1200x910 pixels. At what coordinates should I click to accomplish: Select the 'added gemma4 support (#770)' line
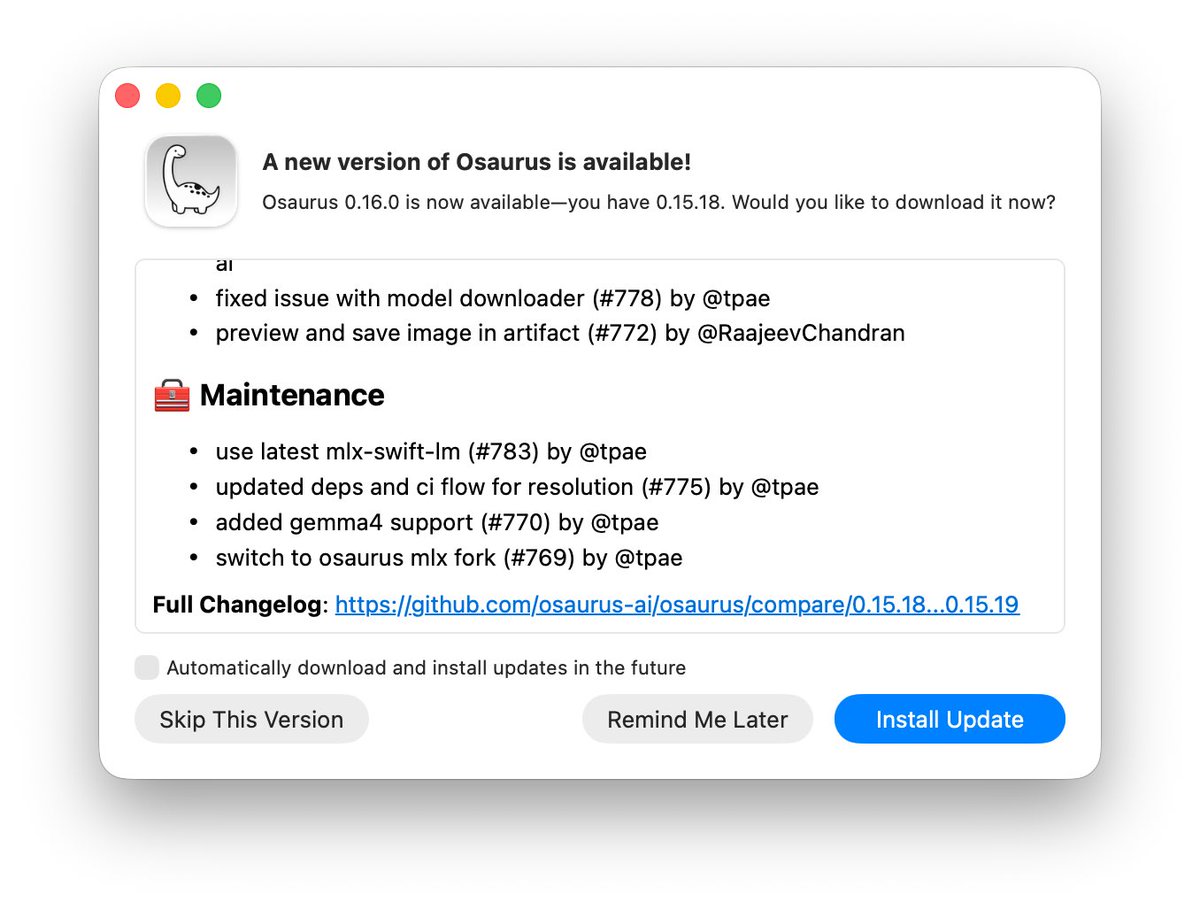pyautogui.click(x=437, y=522)
